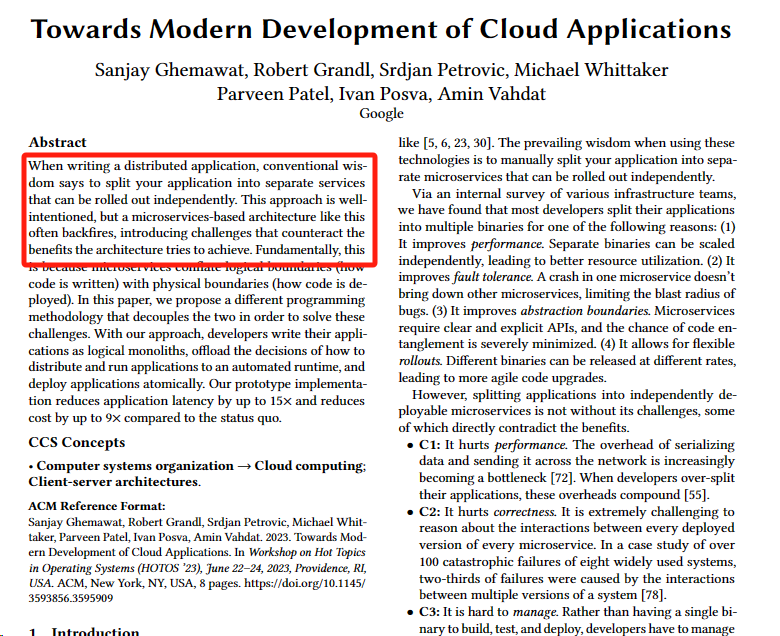780x636 pixels.
Task: Click the C2 bullet about correctness
Action: [x=571, y=553]
